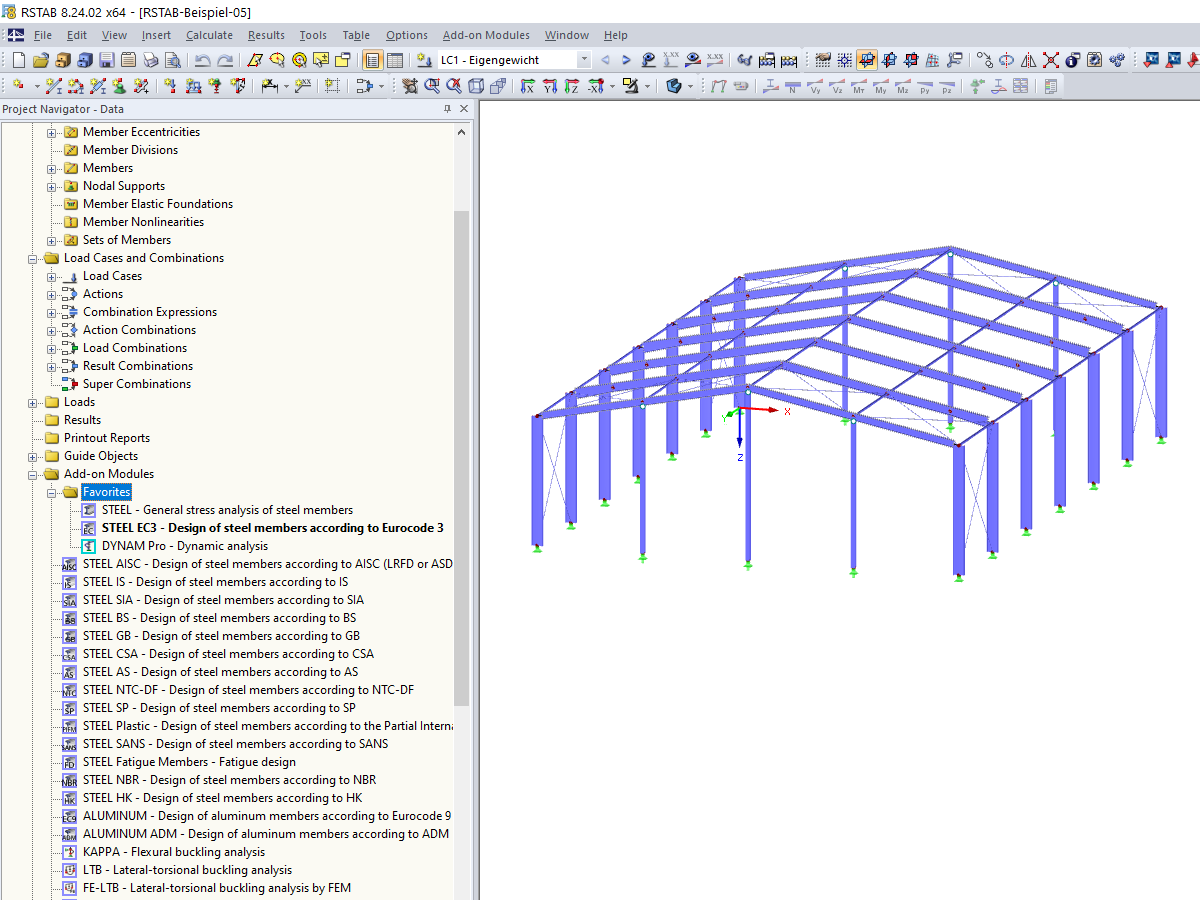The width and height of the screenshot is (1200, 900).
Task: Collapse the Favorites folder node
Action: (x=52, y=492)
